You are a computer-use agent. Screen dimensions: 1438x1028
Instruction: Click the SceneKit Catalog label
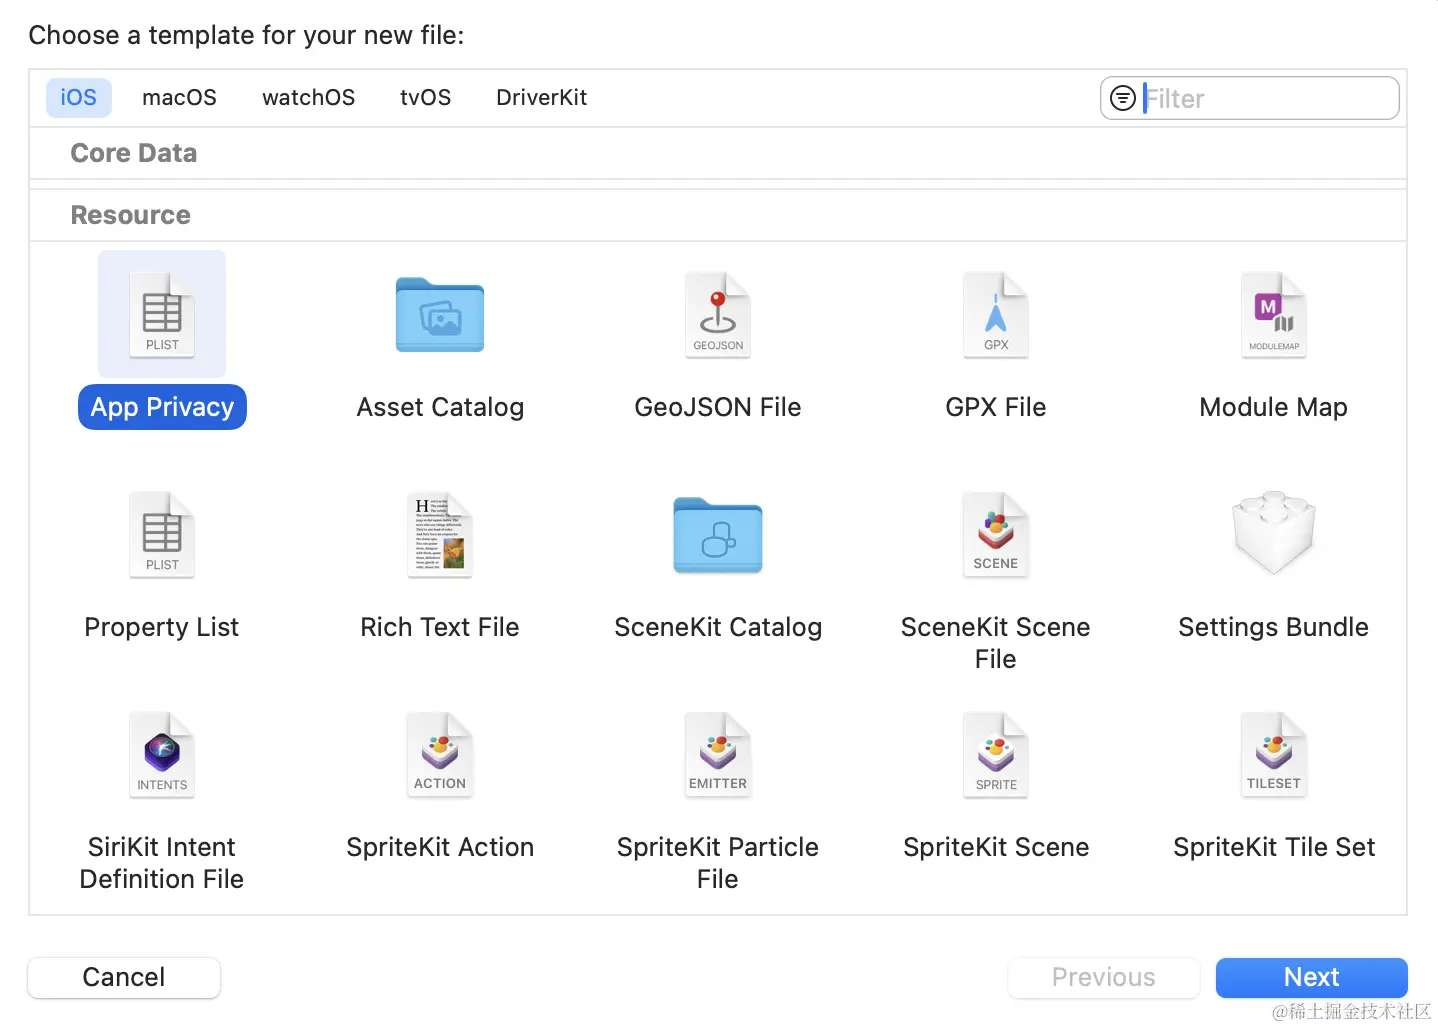(x=718, y=627)
